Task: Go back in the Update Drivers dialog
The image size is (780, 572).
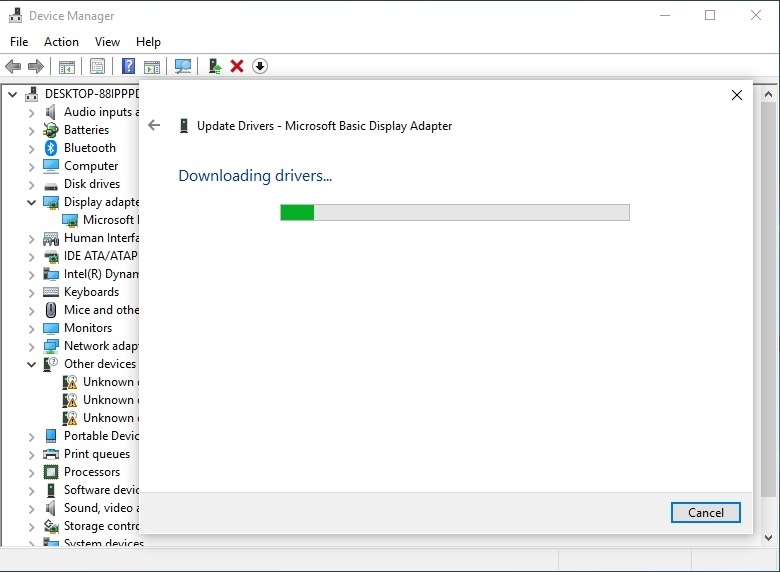Action: pos(154,125)
